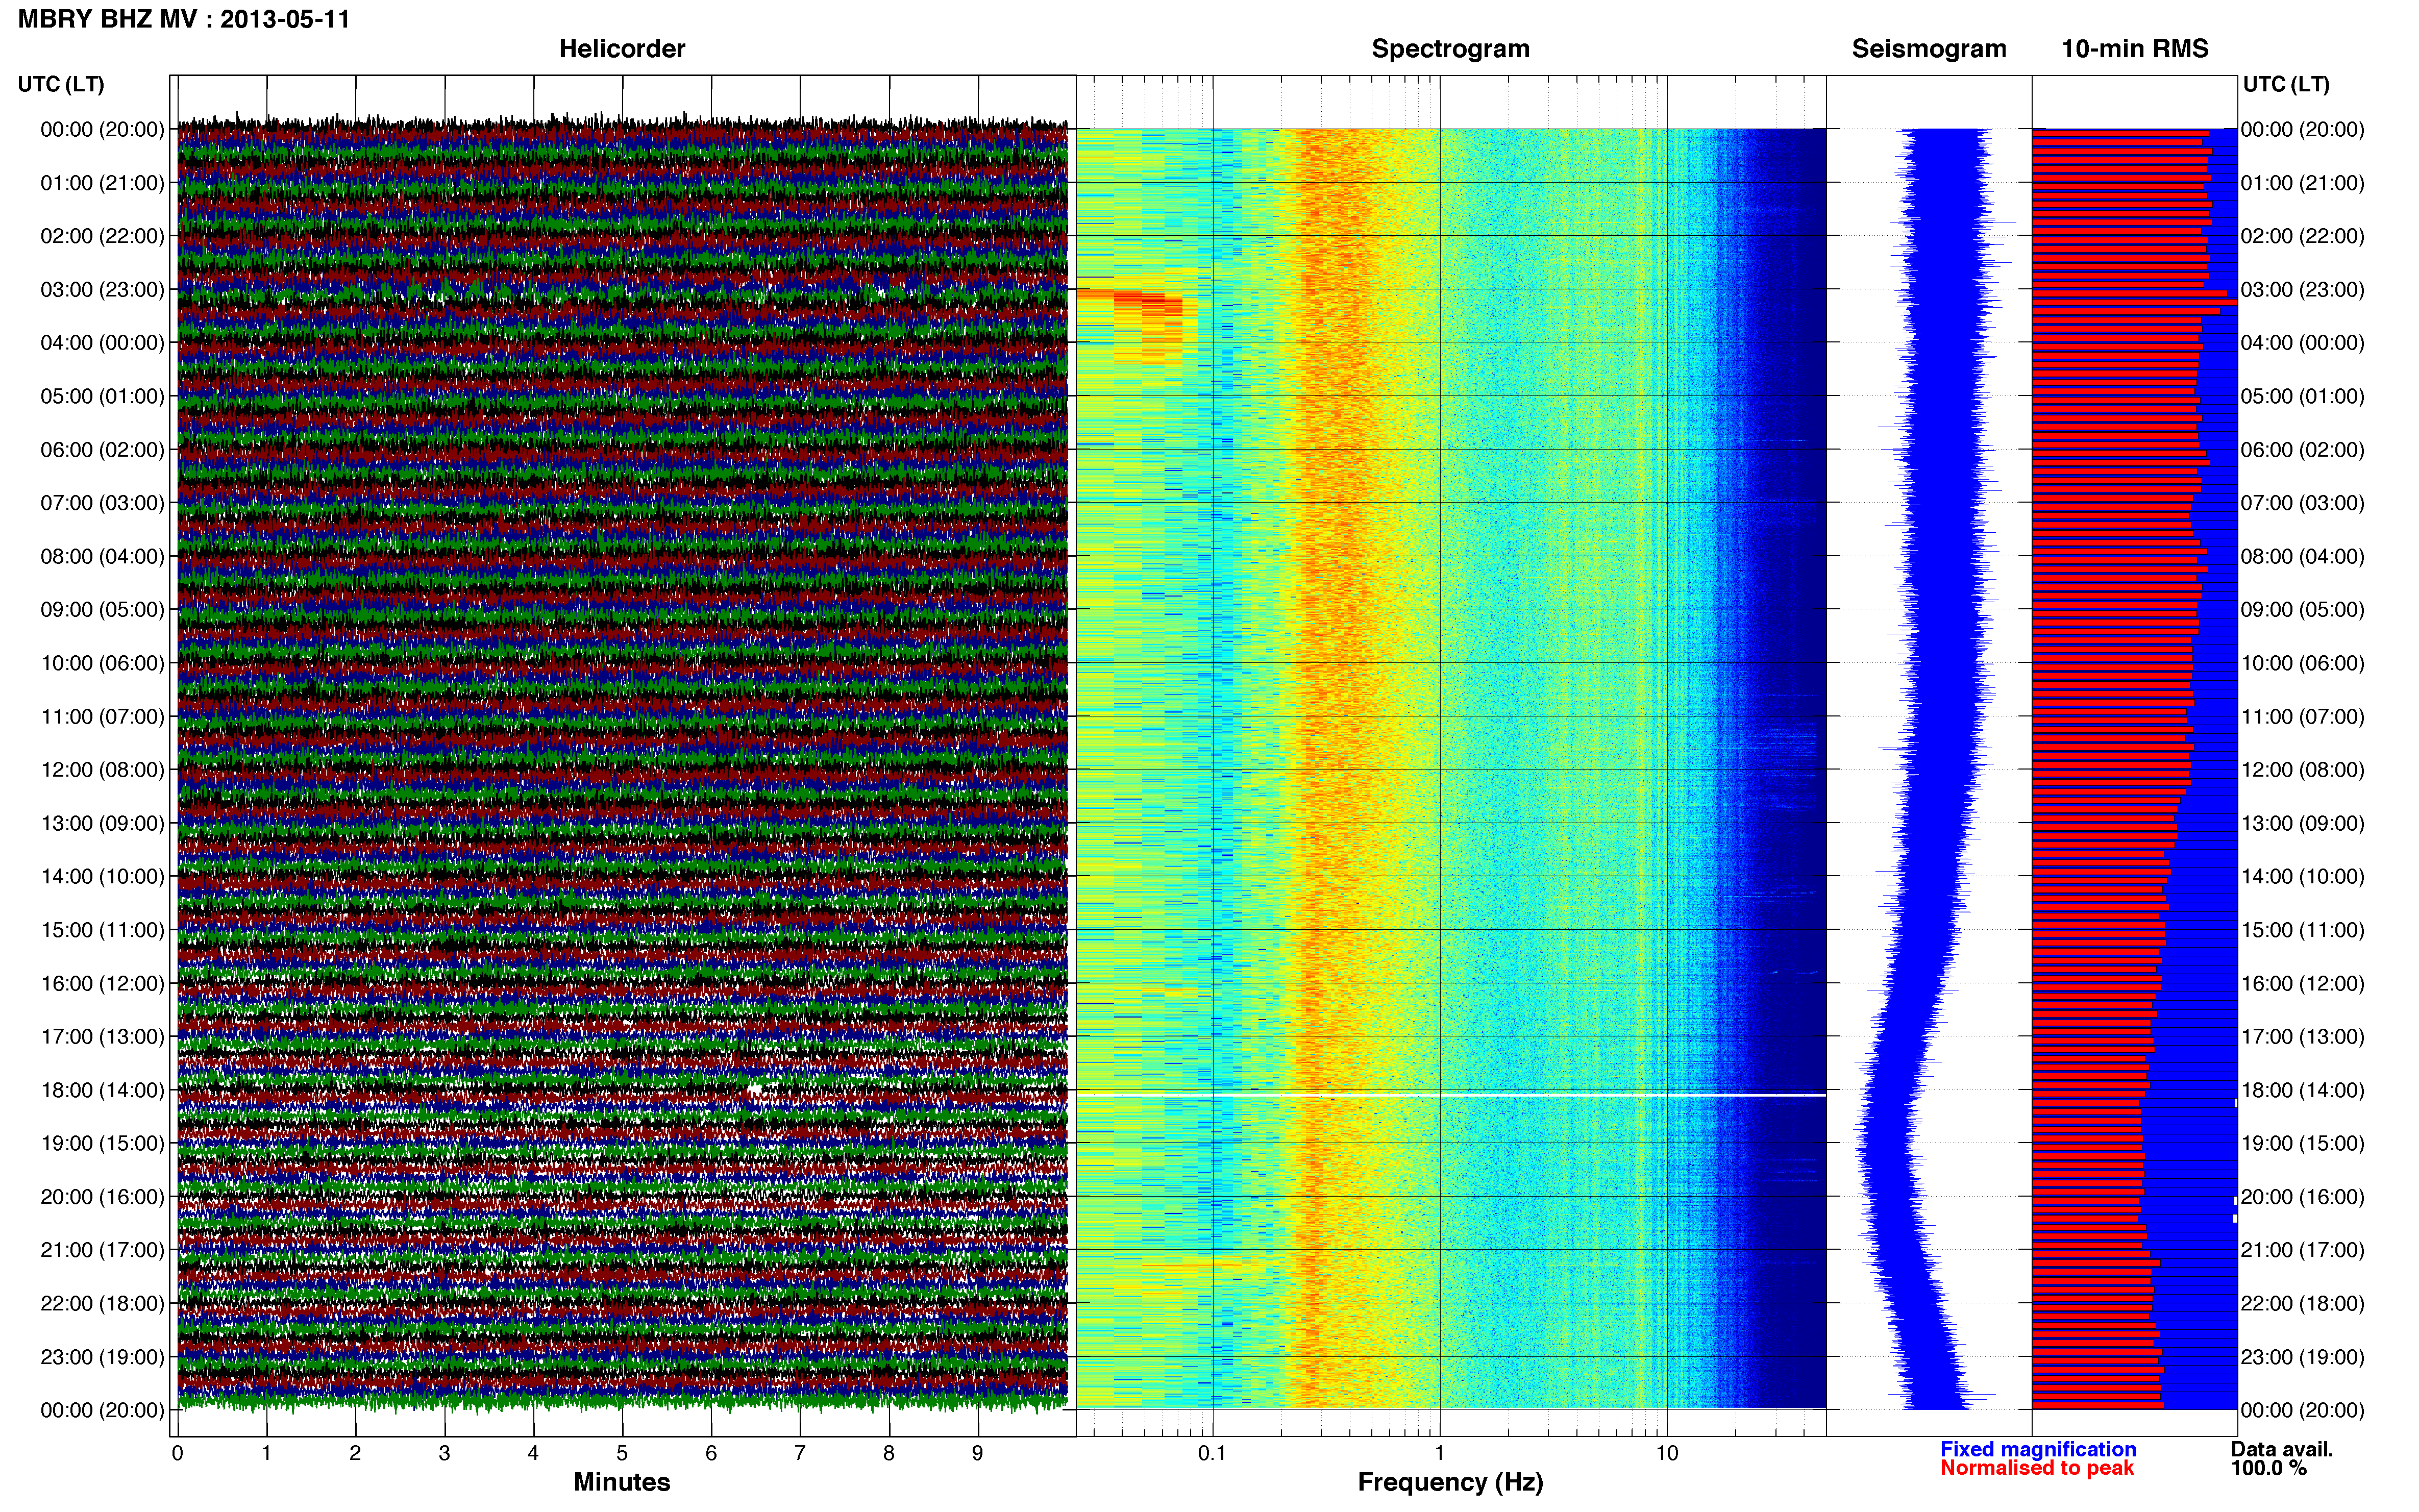Click the "UTC (LT)" label right of RMS panel
This screenshot has height=1512, width=2419.
[x=2286, y=84]
